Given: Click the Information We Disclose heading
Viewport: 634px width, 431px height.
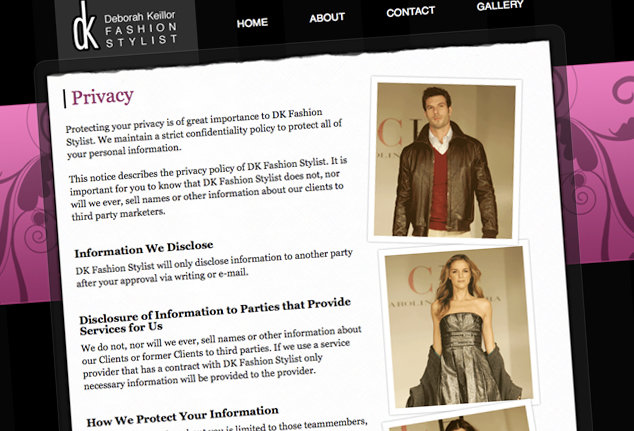Looking at the screenshot, I should [x=144, y=249].
